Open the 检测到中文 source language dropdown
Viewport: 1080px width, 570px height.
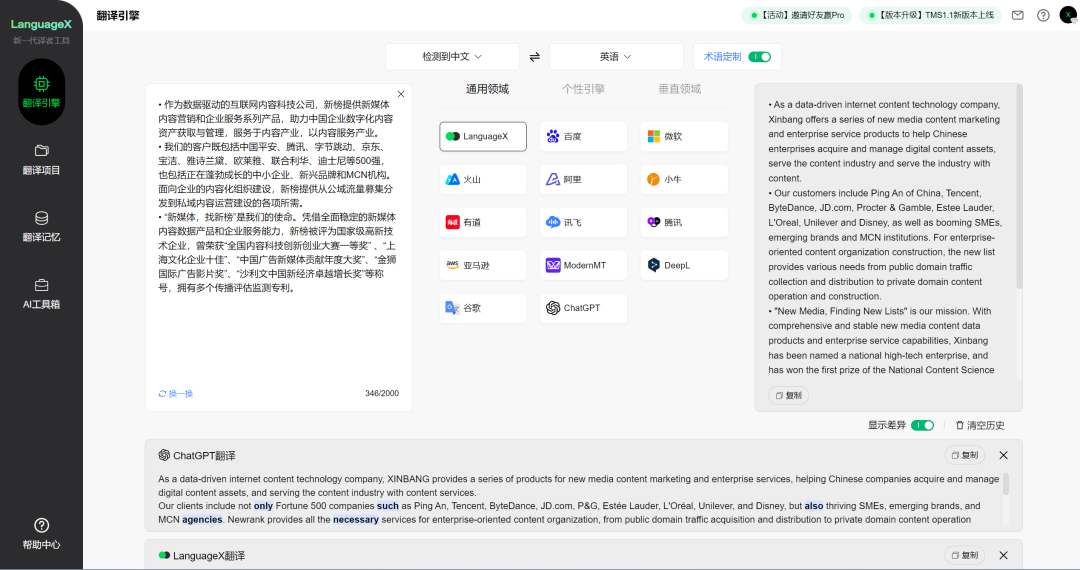pyautogui.click(x=453, y=56)
